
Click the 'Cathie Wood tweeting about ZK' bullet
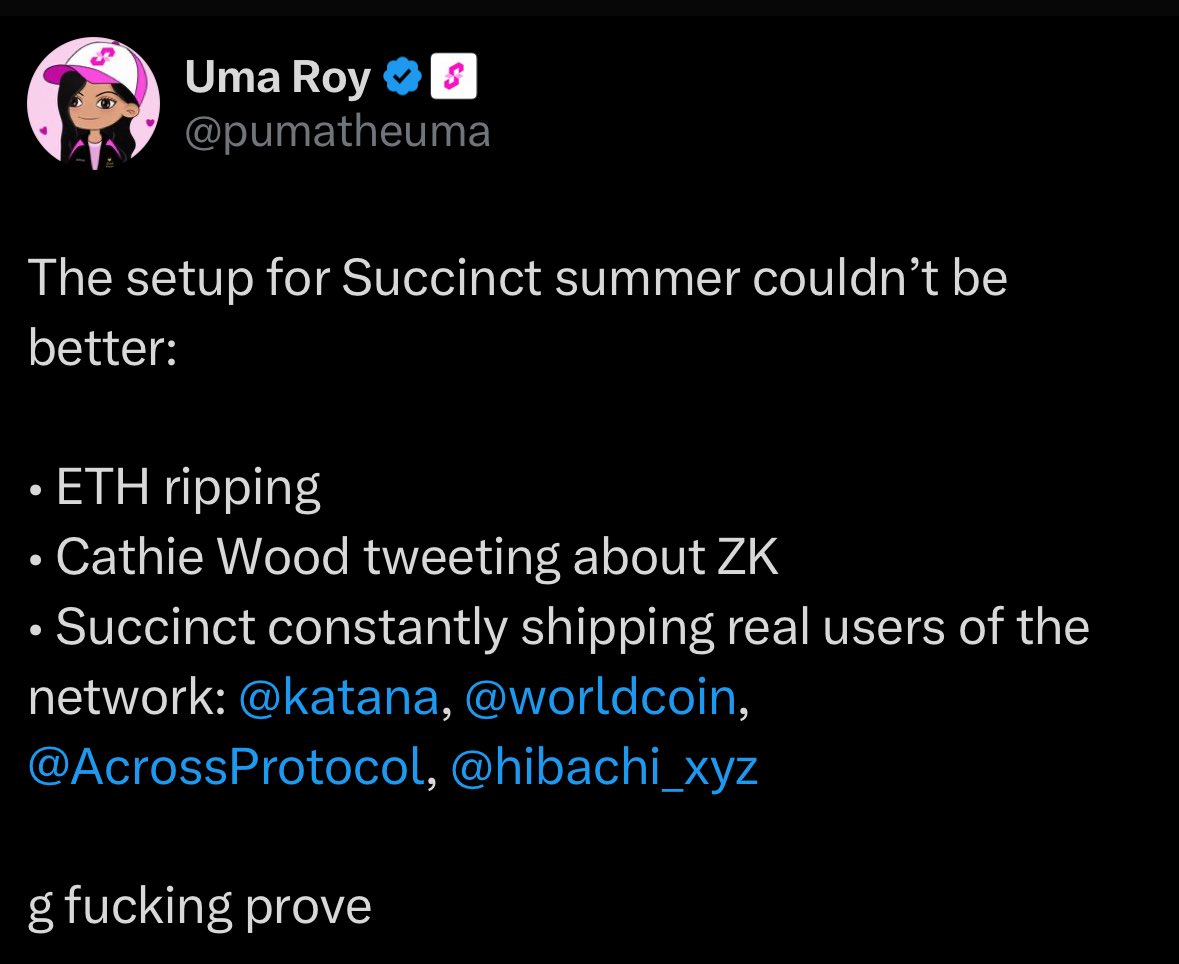(403, 557)
